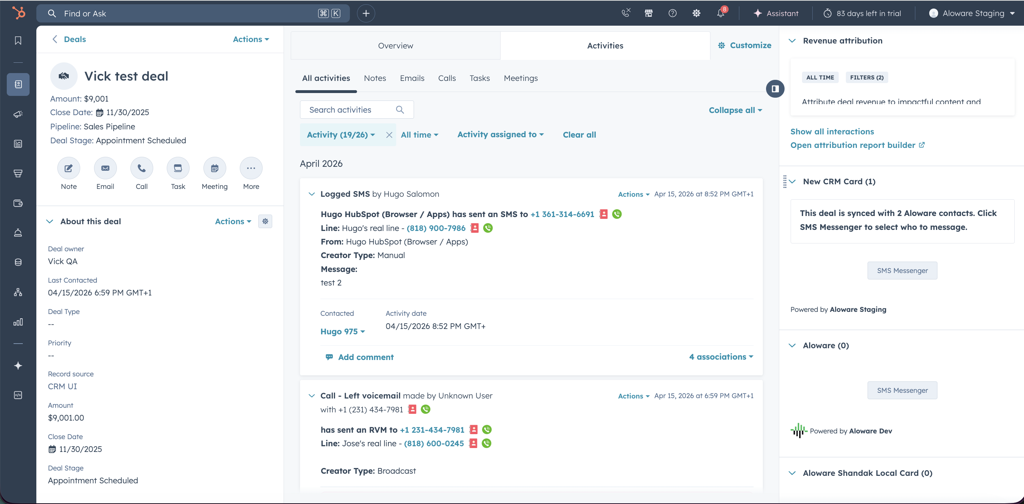The width and height of the screenshot is (1024, 504).
Task: Click the green call icon beside +1 (231) 434-7981
Action: pyautogui.click(x=425, y=409)
